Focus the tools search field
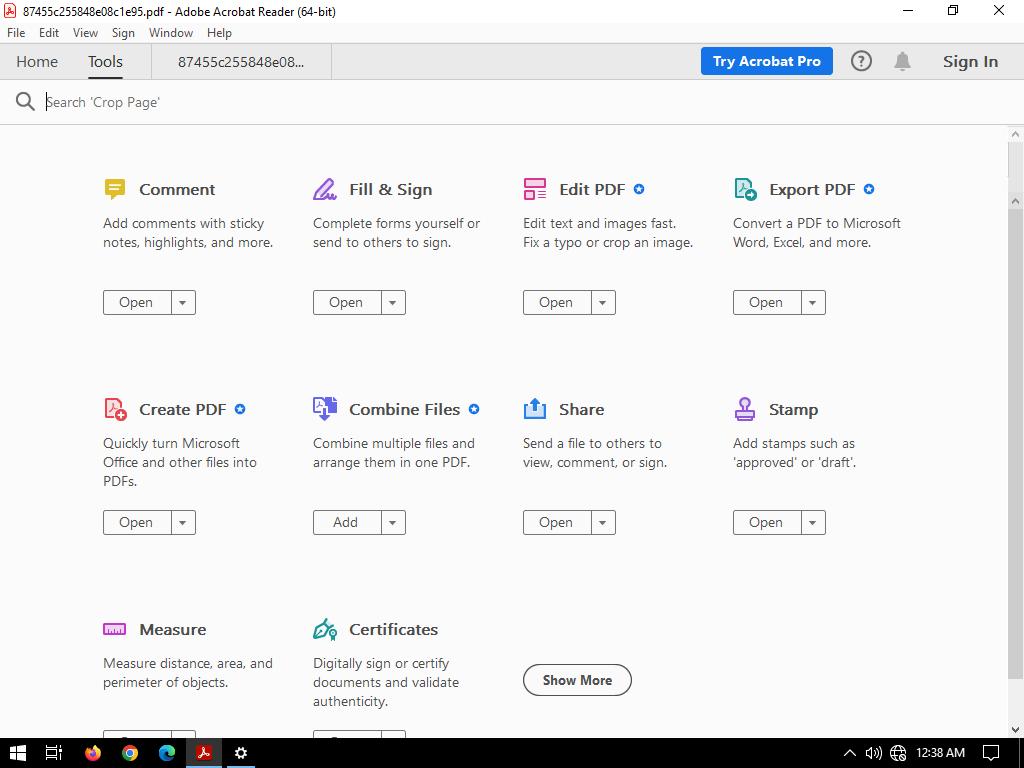 click(x=300, y=102)
